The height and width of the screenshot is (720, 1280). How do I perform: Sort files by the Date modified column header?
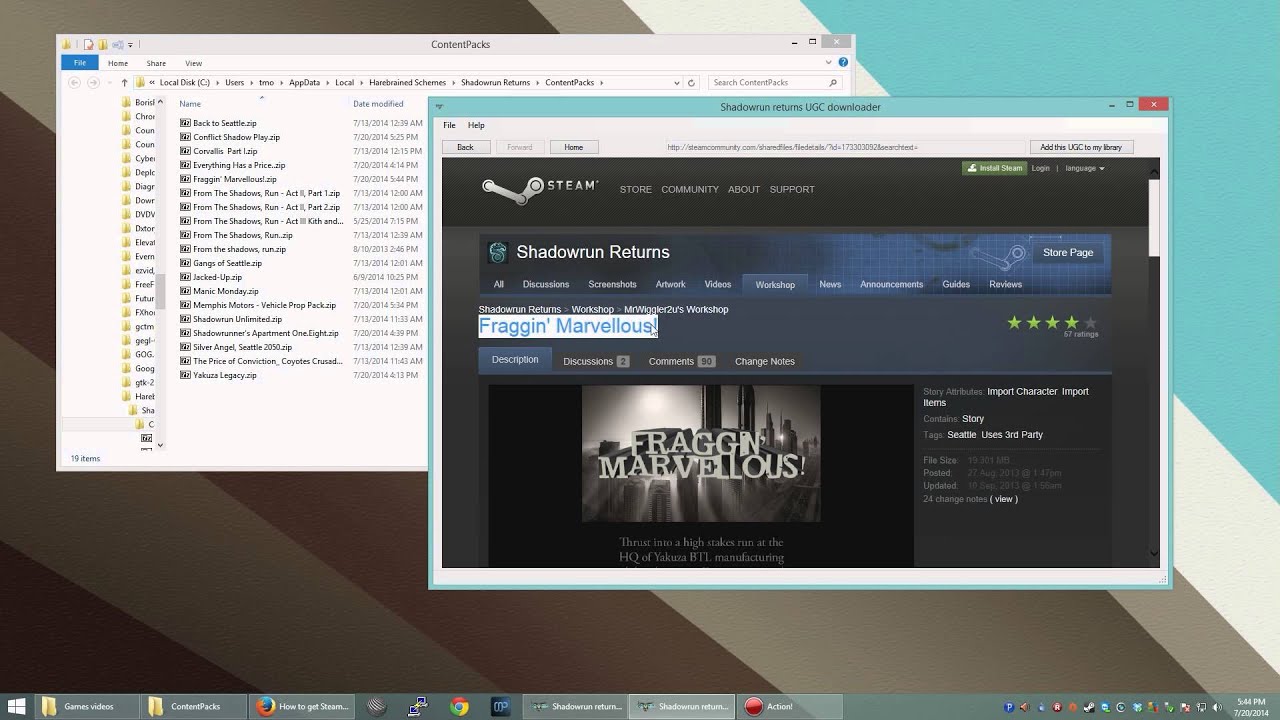click(378, 104)
